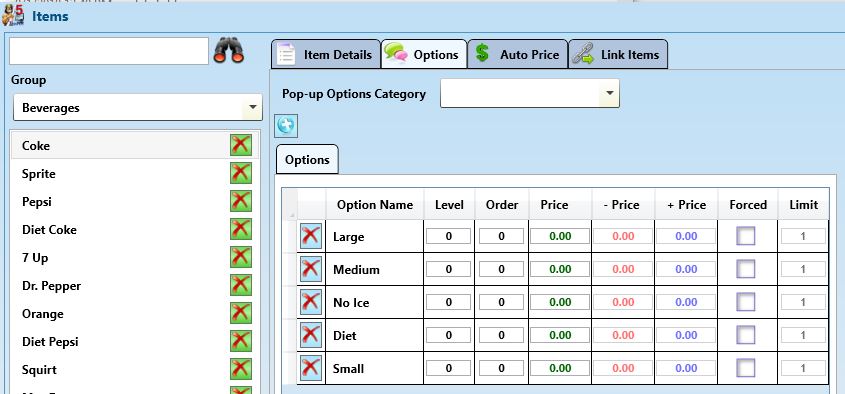Switch to the Item Details tab
Image resolution: width=845 pixels, height=394 pixels.
[326, 54]
